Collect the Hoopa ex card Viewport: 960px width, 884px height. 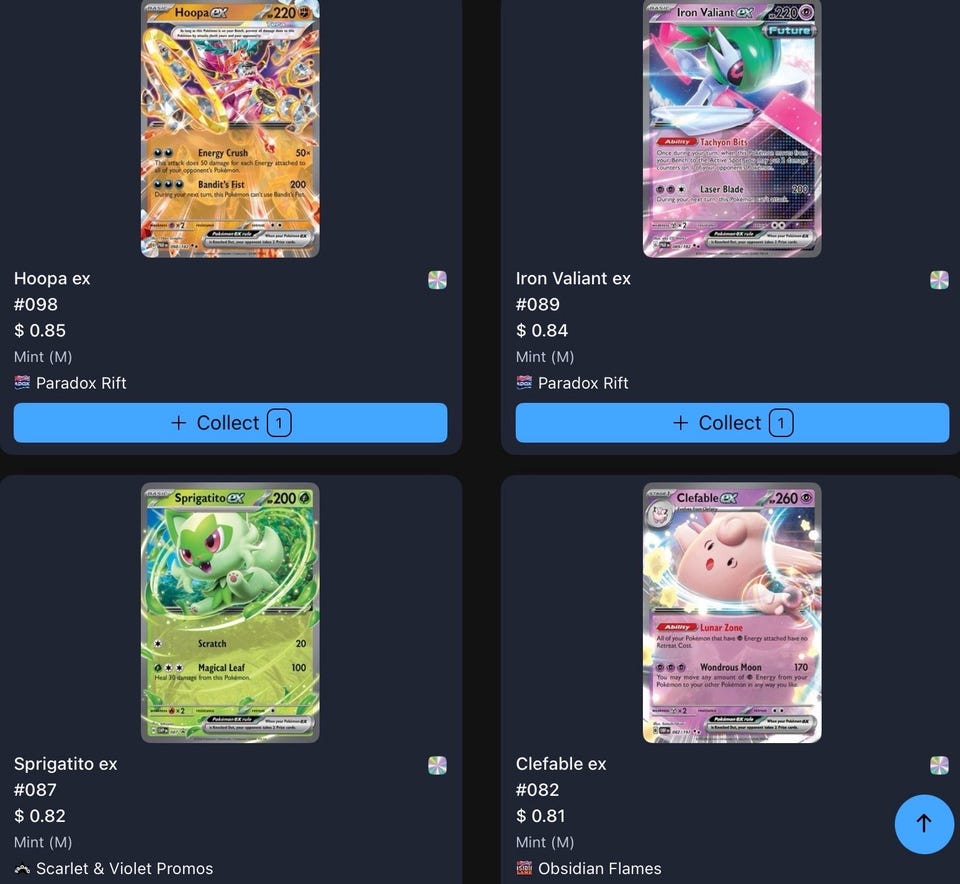230,422
